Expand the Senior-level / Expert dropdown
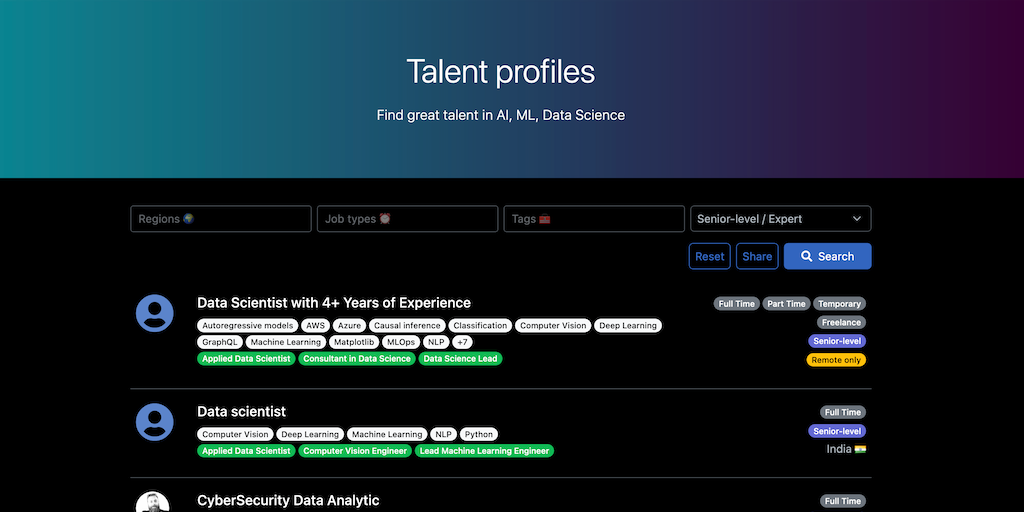Viewport: 1024px width, 512px height. click(780, 219)
